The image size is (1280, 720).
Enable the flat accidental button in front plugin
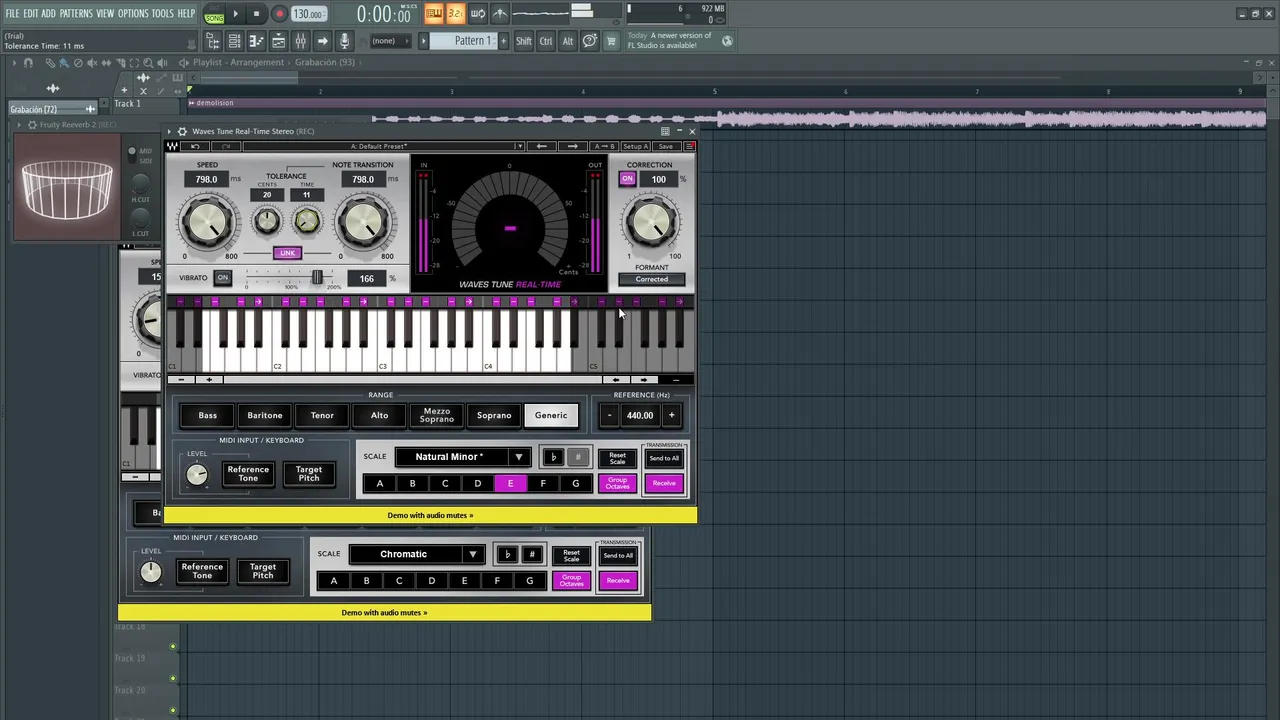coord(554,457)
